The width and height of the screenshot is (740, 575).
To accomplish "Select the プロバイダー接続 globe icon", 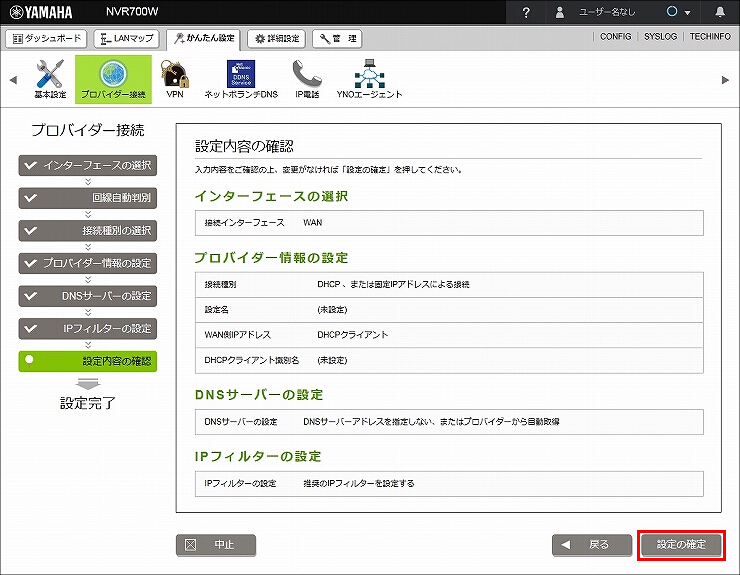I will pyautogui.click(x=113, y=79).
